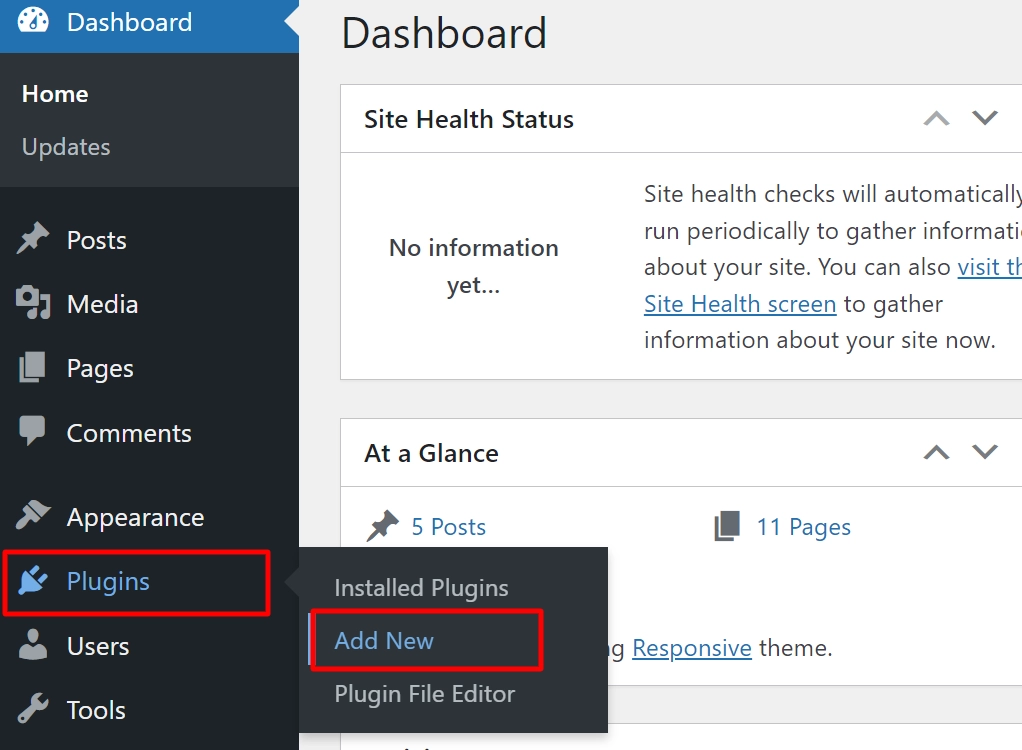Click the 11 Pages link
Image resolution: width=1022 pixels, height=750 pixels.
click(803, 526)
